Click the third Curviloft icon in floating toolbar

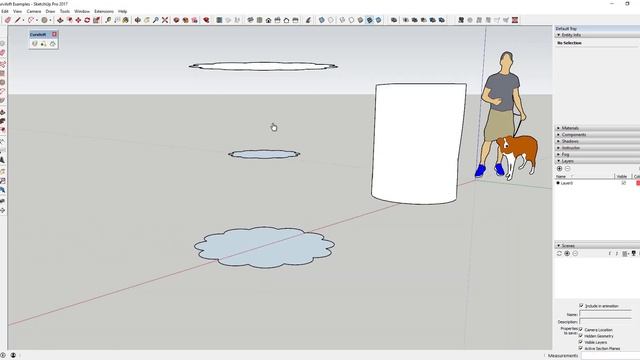point(53,44)
